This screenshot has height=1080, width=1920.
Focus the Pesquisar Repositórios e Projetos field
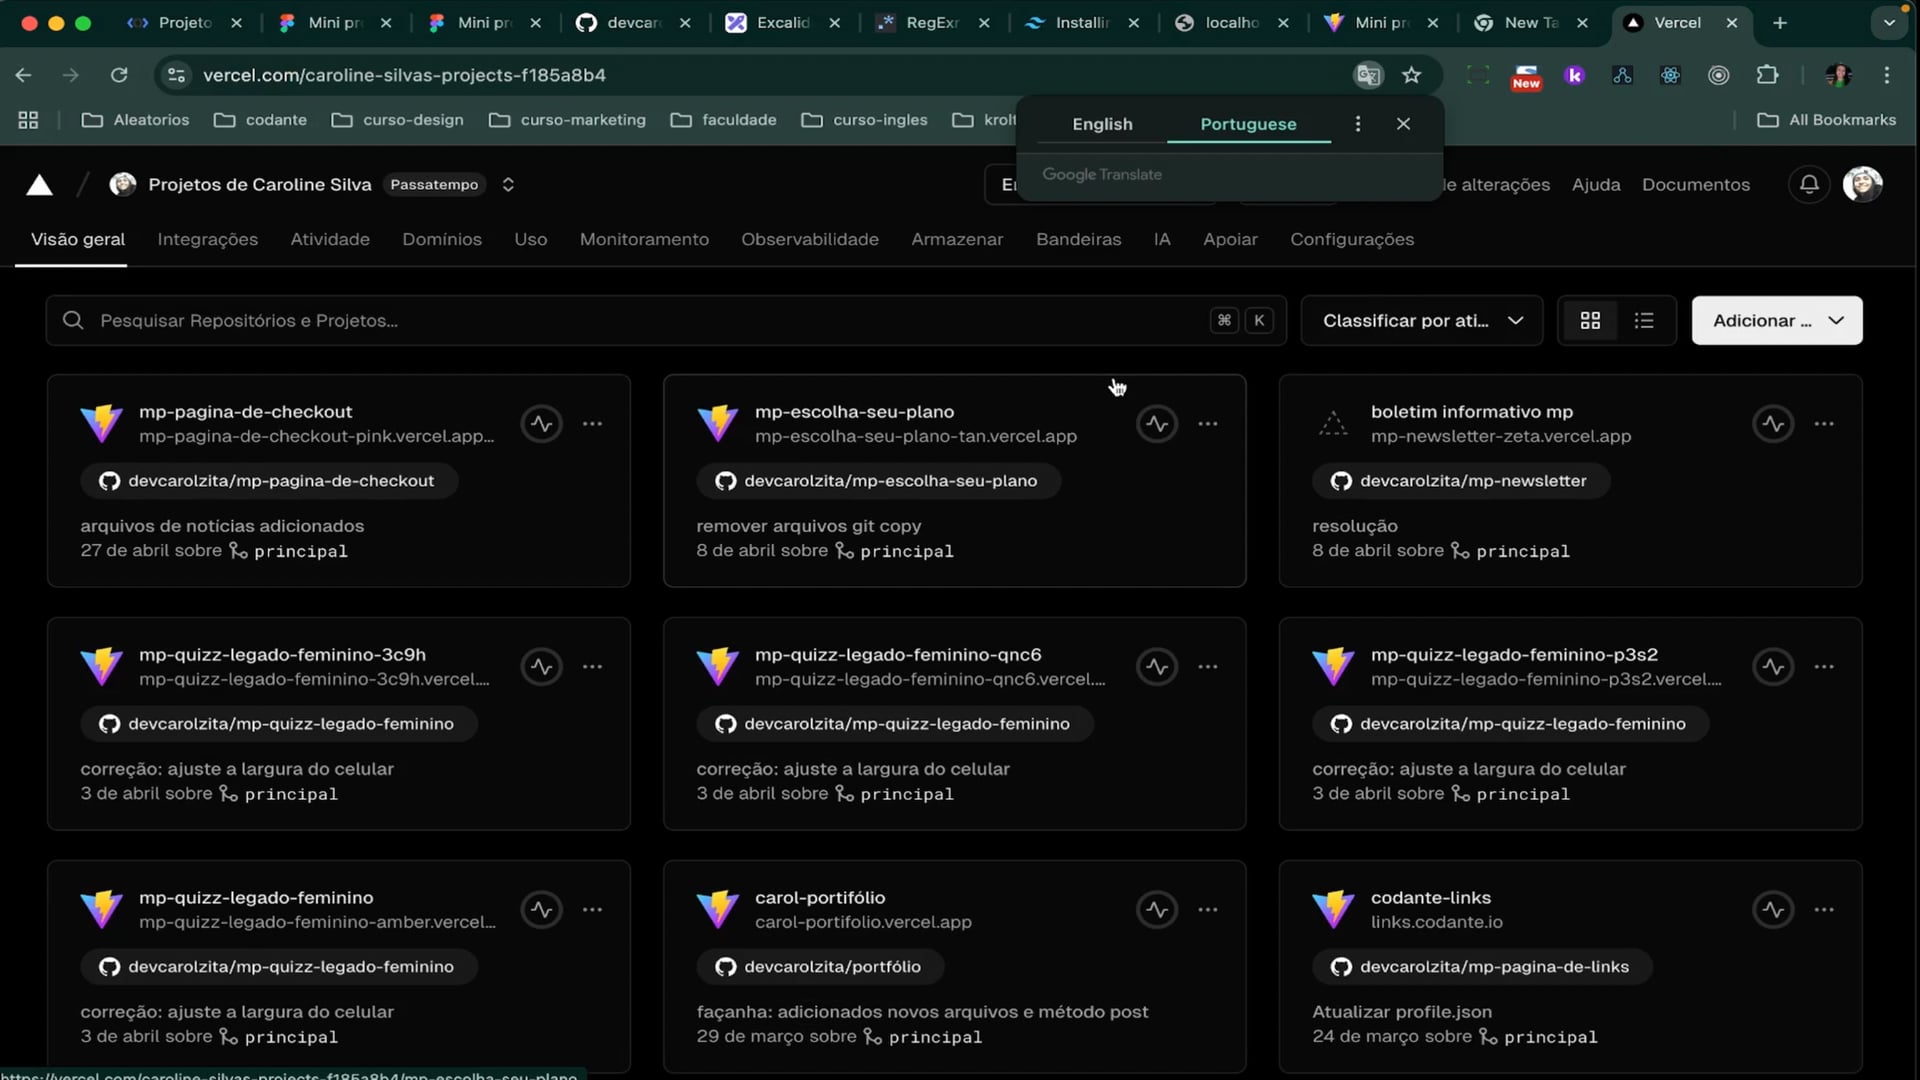coord(640,321)
